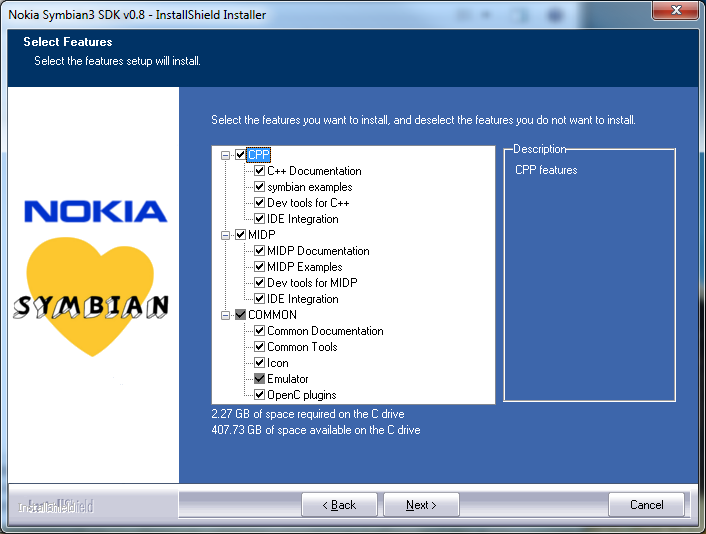Click the Nokia logo image
Screen dimensions: 706x534
pyautogui.click(x=95, y=212)
